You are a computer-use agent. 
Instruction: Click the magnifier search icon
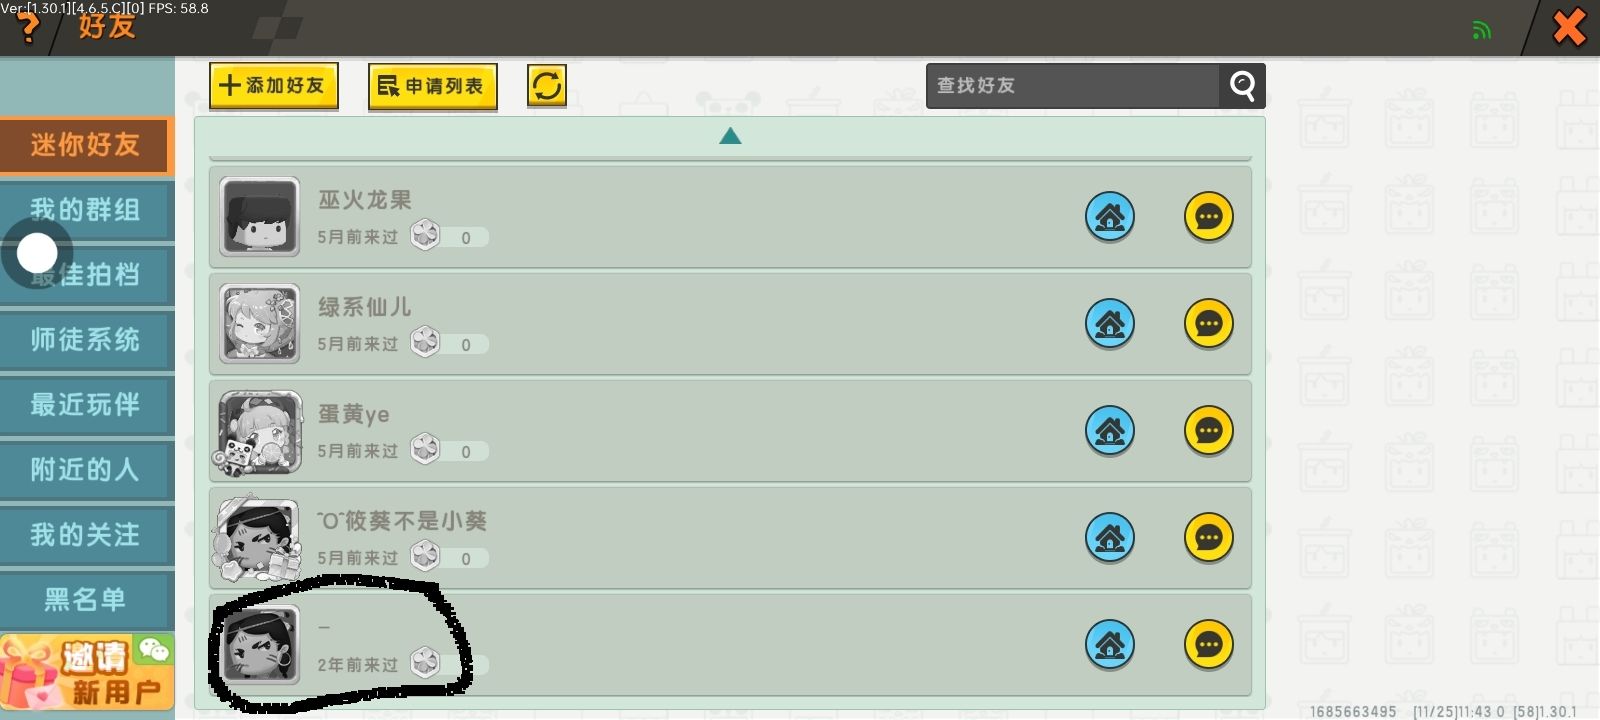click(1242, 86)
